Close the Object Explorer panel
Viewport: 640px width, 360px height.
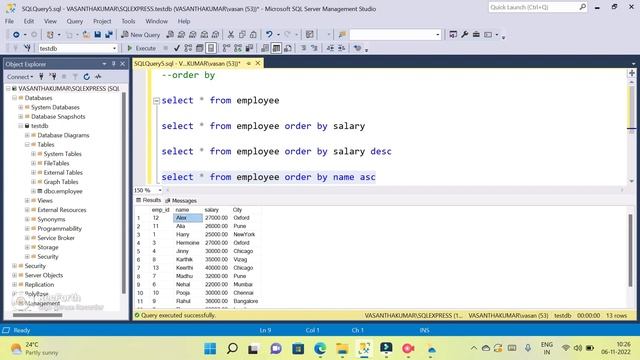(122, 64)
